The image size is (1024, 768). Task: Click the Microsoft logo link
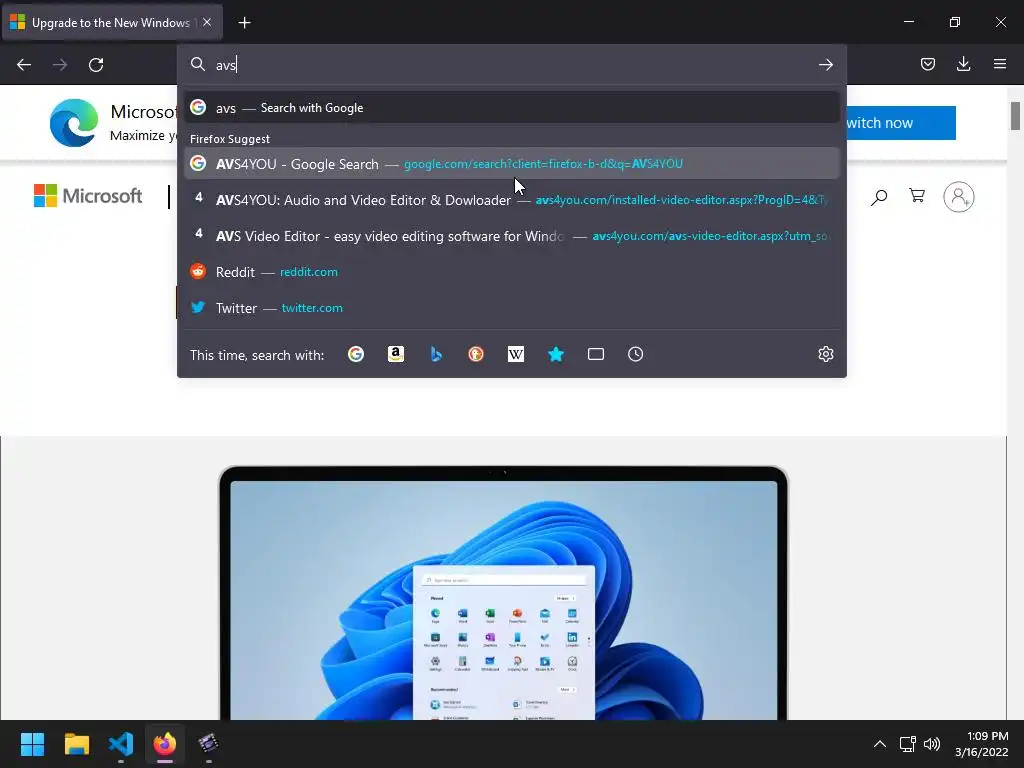88,196
